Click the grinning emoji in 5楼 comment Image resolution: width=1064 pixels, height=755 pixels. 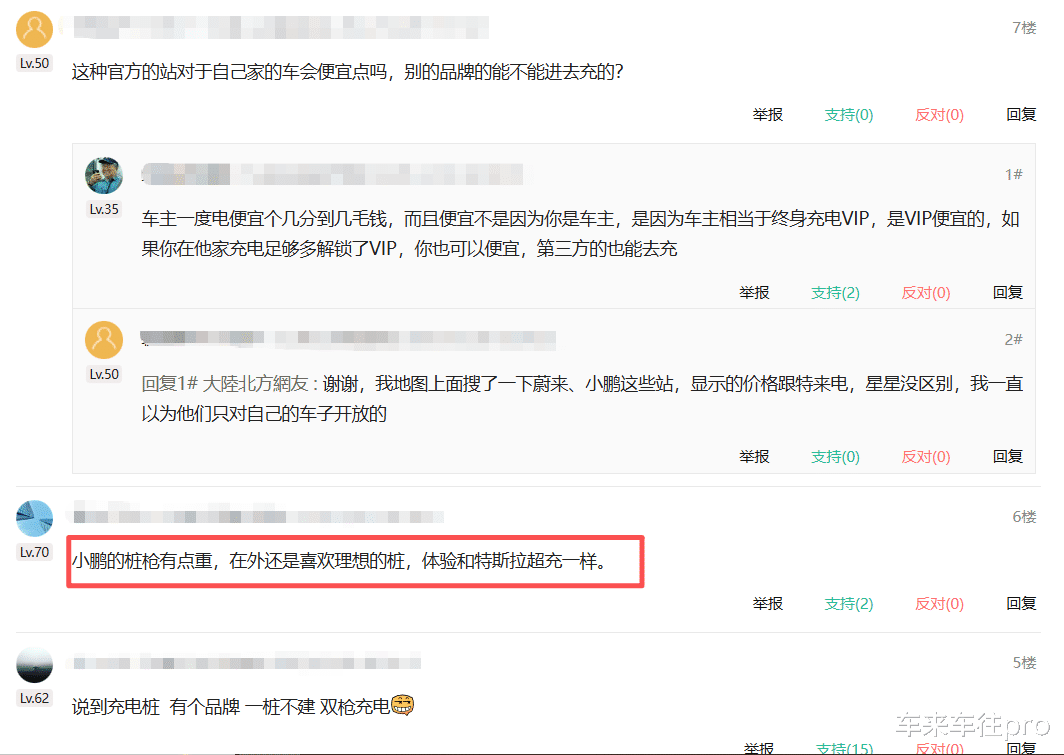pos(402,705)
